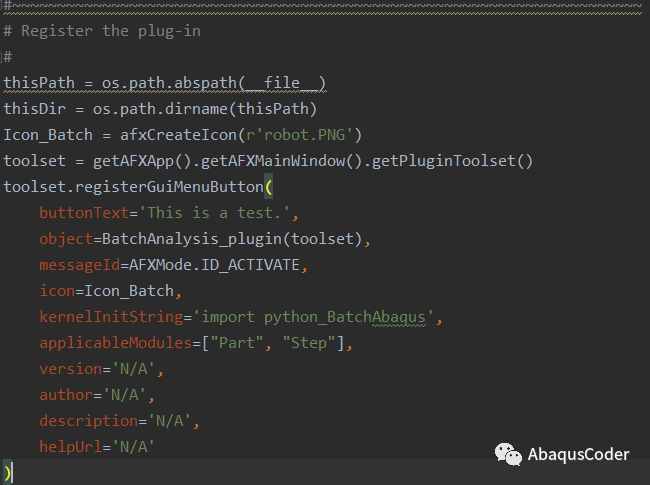Click 'Icon_Batch' after 'icon='

tap(129, 291)
